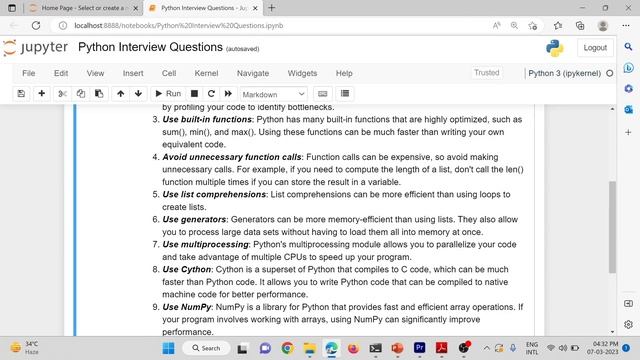
Task: Toggle table of contents list icon
Action: (x=345, y=94)
